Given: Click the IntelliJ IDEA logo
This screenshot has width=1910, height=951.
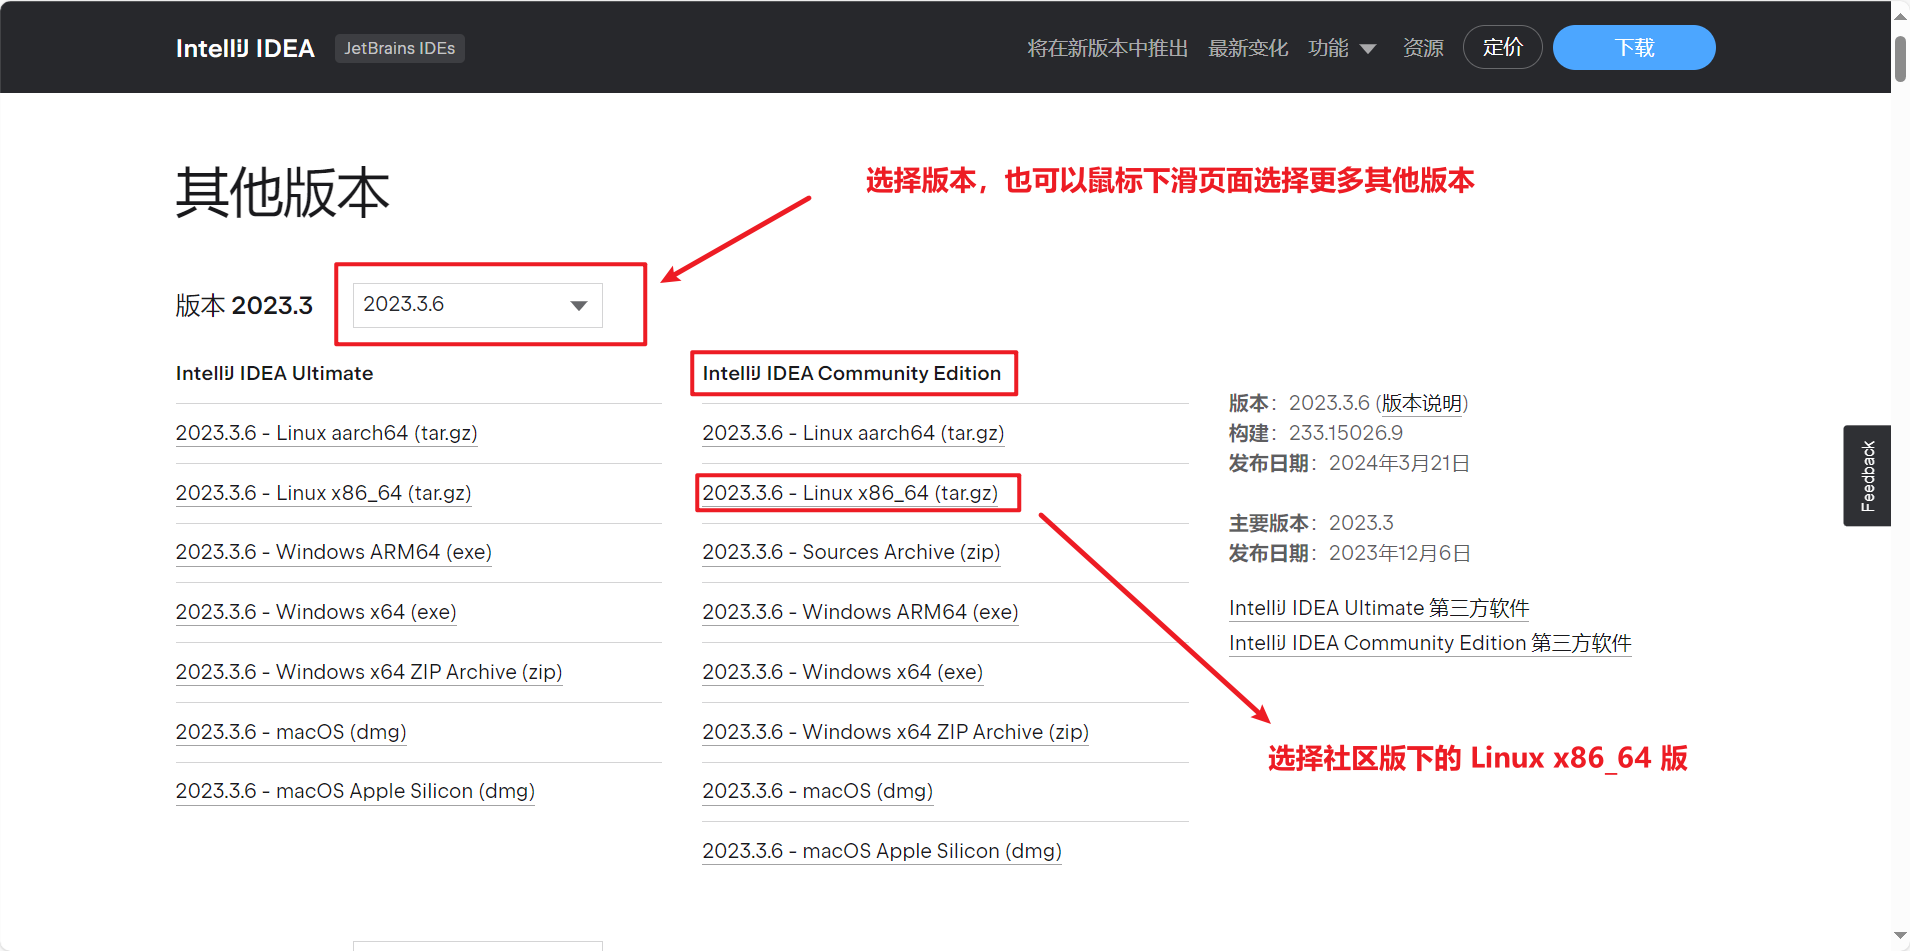Looking at the screenshot, I should 245,48.
